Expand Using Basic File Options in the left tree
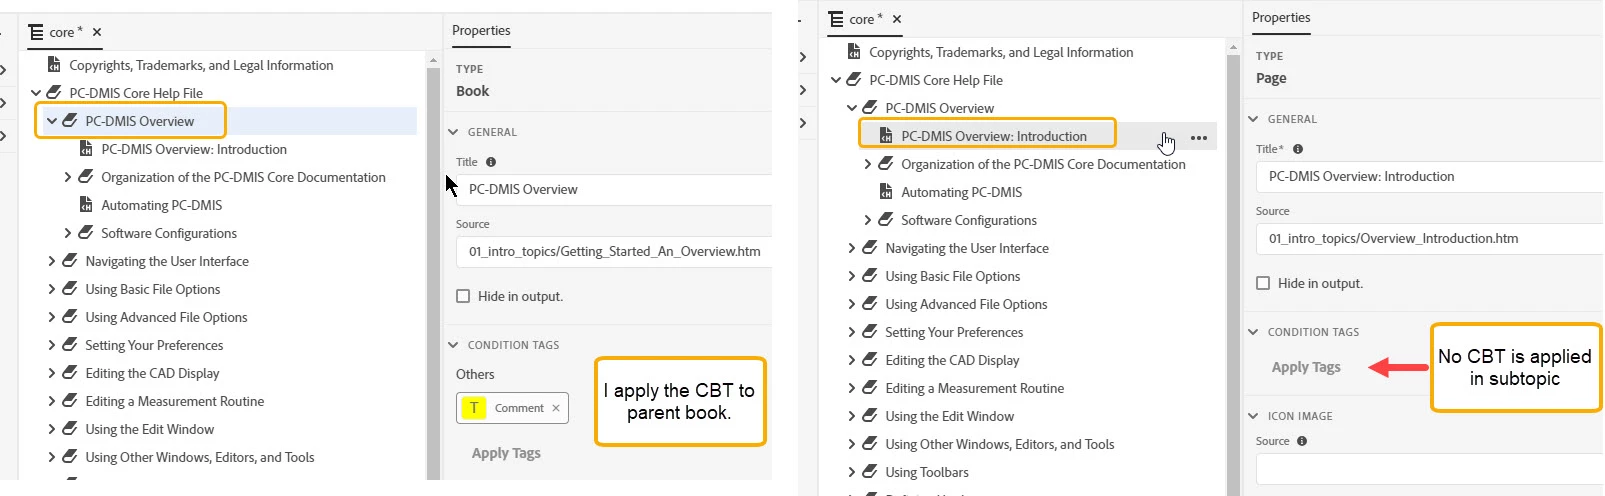The width and height of the screenshot is (1605, 496). (52, 289)
